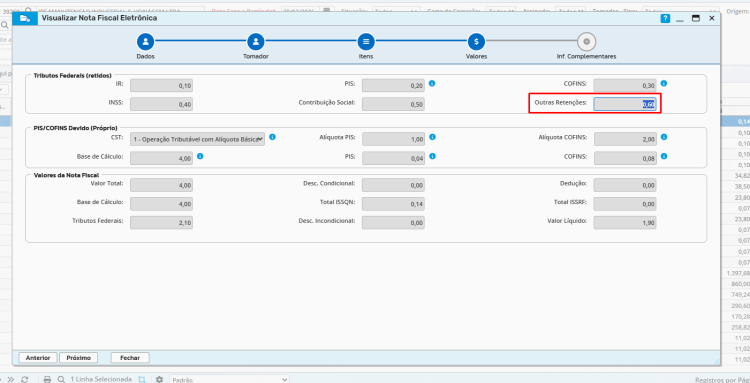Image resolution: width=750 pixels, height=383 pixels.
Task: Maximize the Visualizar Nota Fiscal window
Action: 696,18
